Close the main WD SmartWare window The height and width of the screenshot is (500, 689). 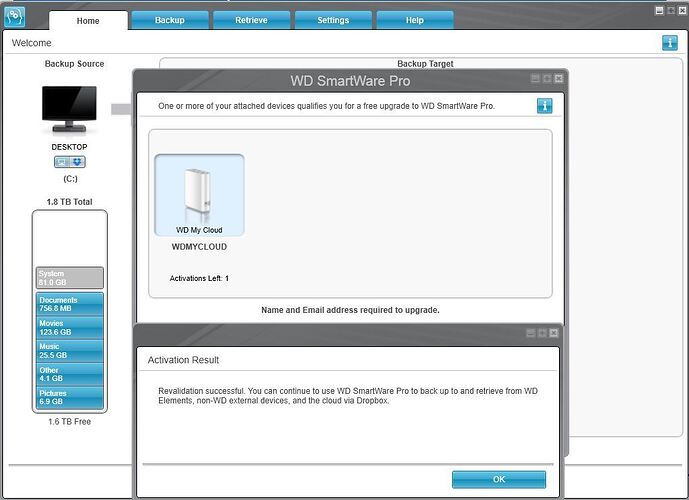click(682, 11)
